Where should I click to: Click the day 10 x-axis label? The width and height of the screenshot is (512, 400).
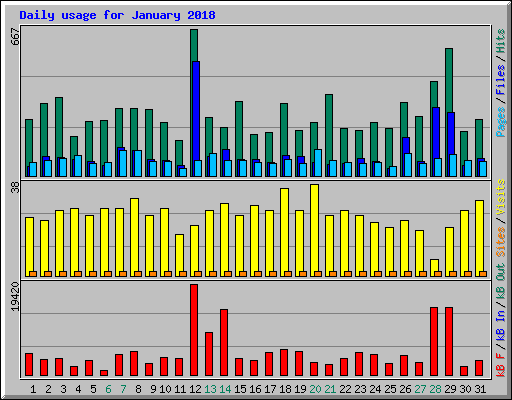point(165,389)
